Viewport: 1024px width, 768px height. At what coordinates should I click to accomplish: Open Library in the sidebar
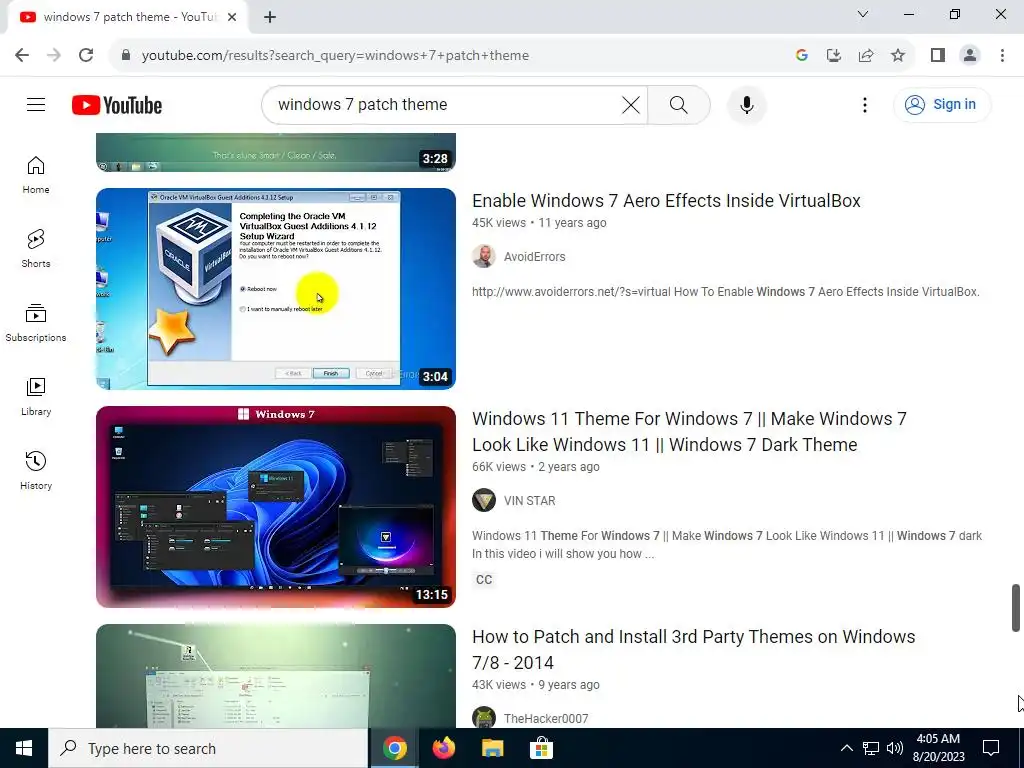tap(36, 397)
